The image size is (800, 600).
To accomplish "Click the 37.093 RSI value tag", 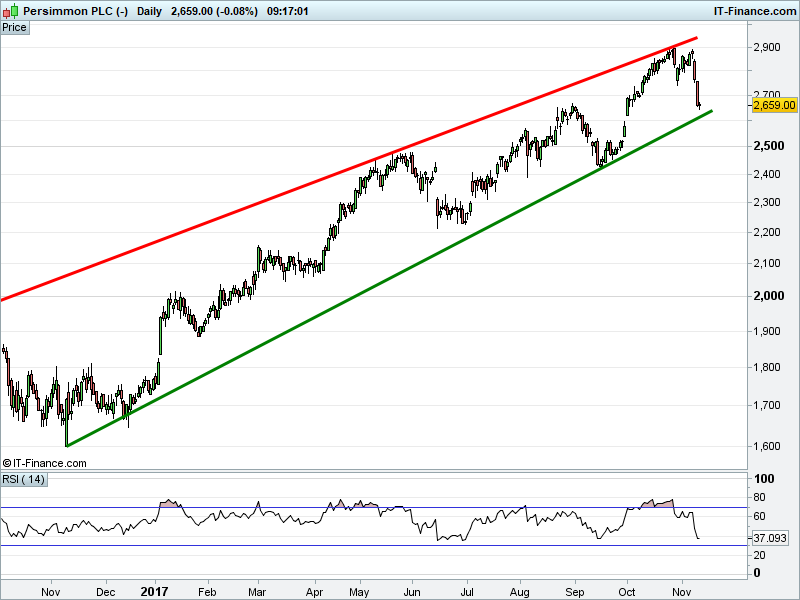I will click(x=770, y=538).
